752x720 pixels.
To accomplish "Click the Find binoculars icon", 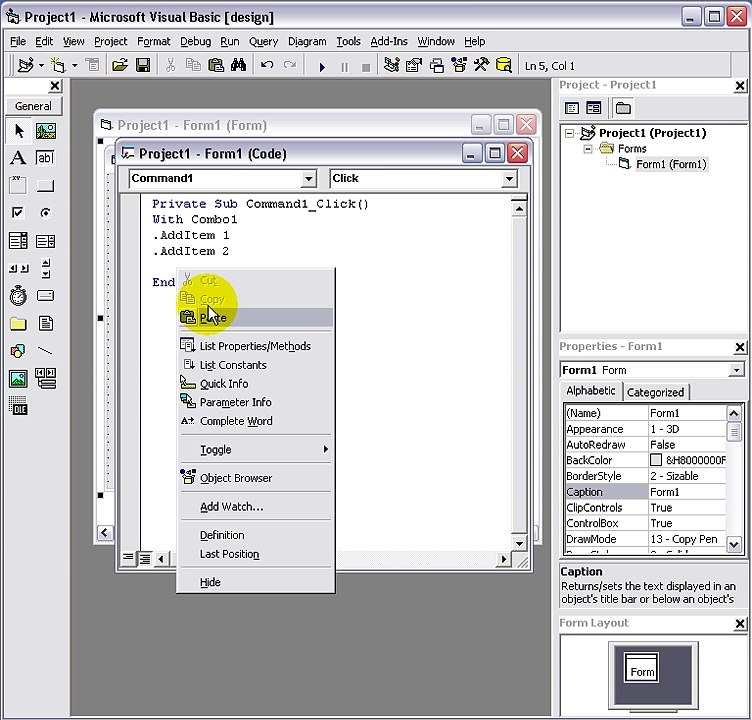I will click(x=238, y=65).
